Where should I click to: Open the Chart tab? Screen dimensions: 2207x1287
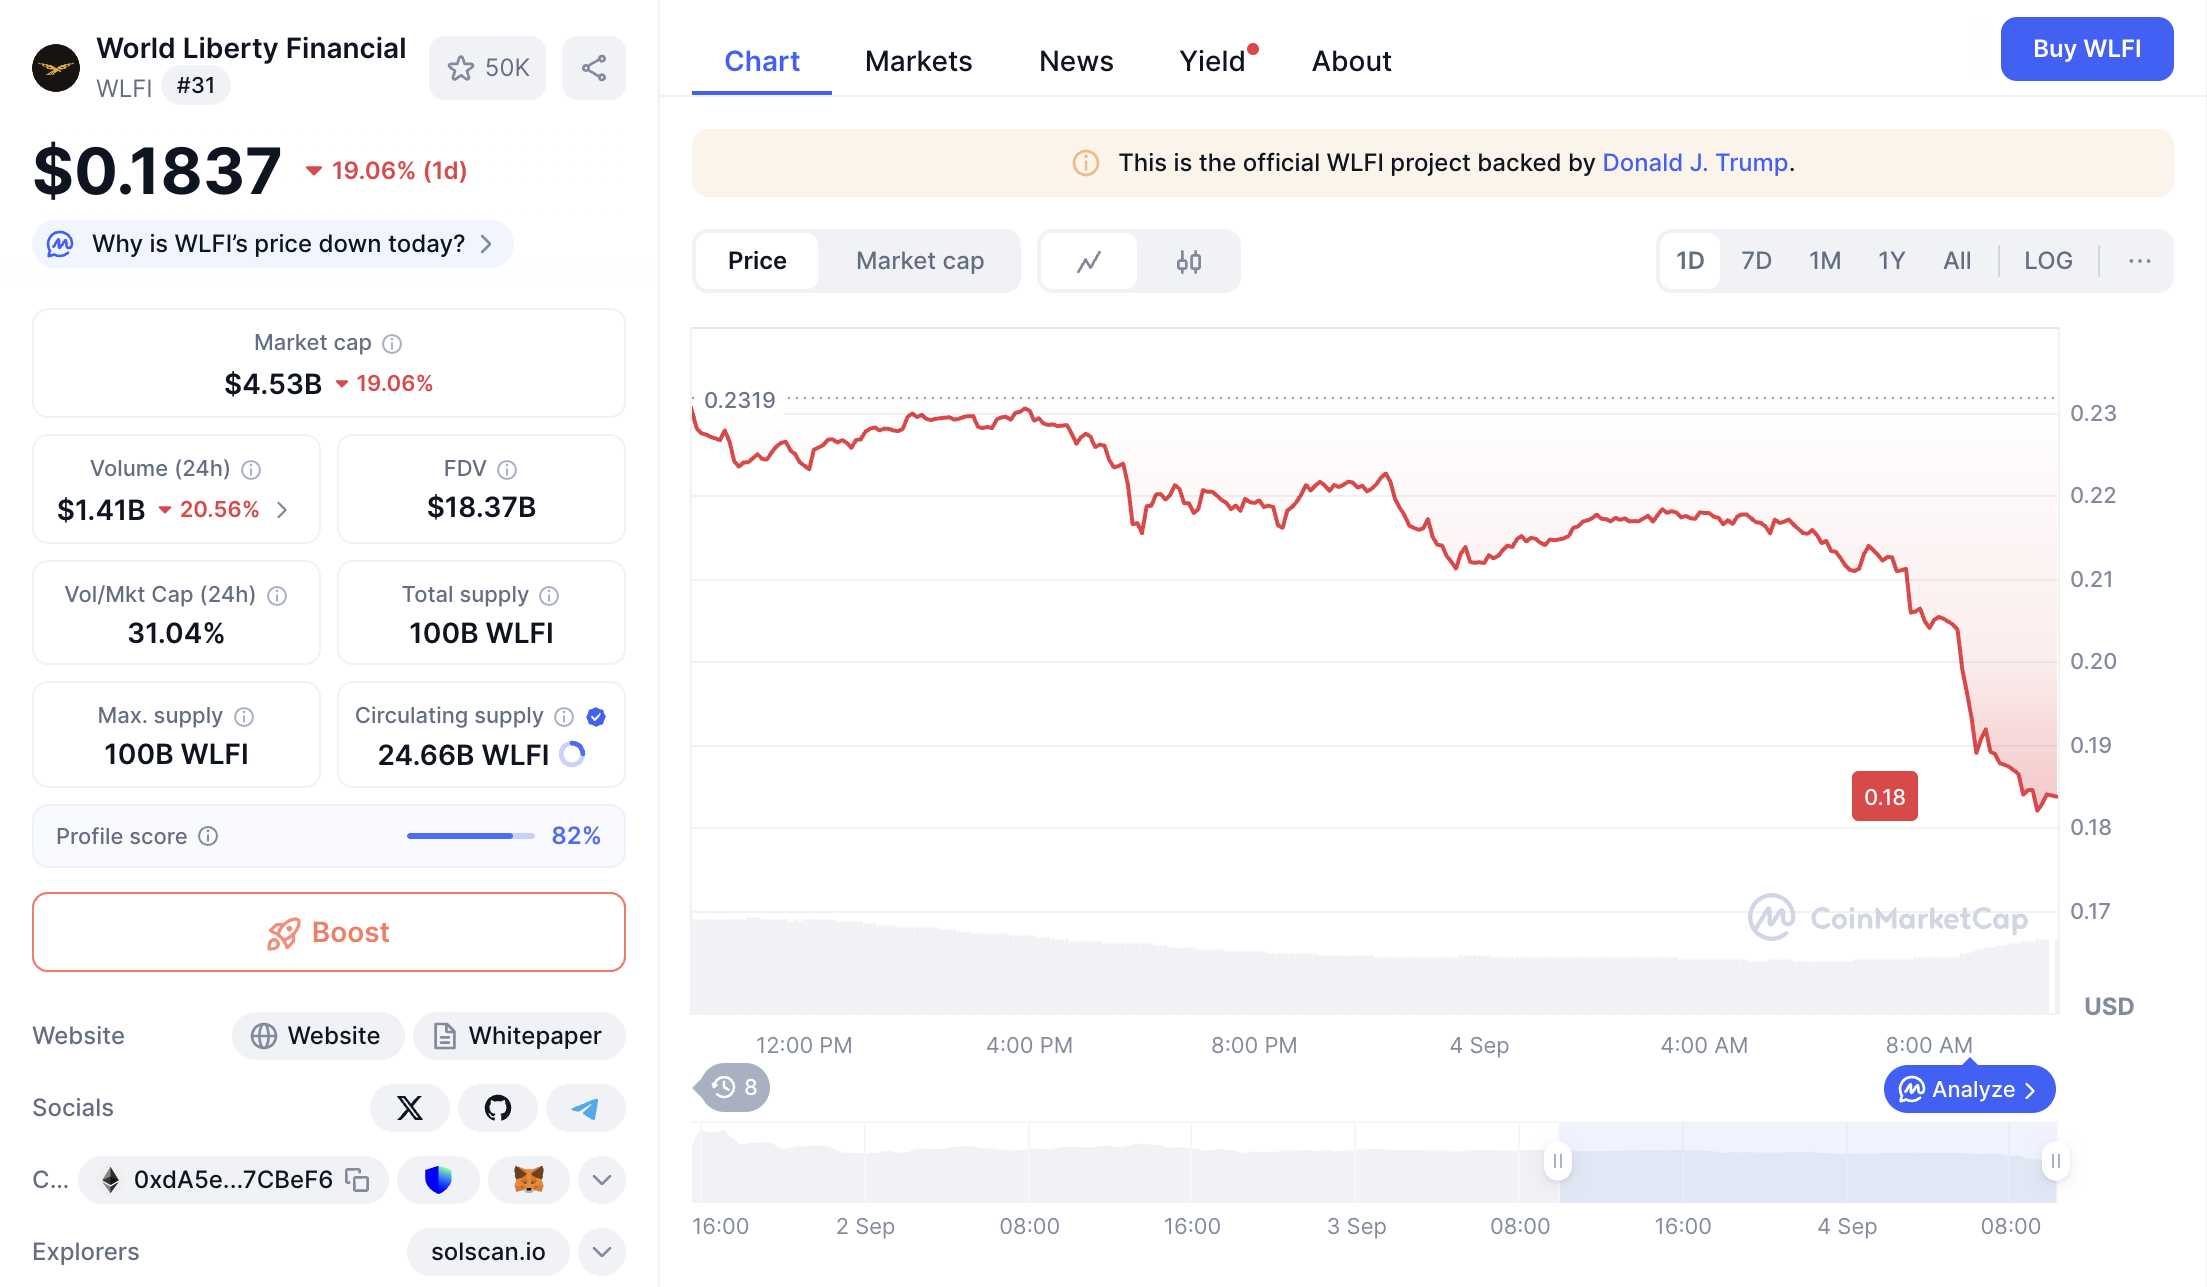coord(762,61)
